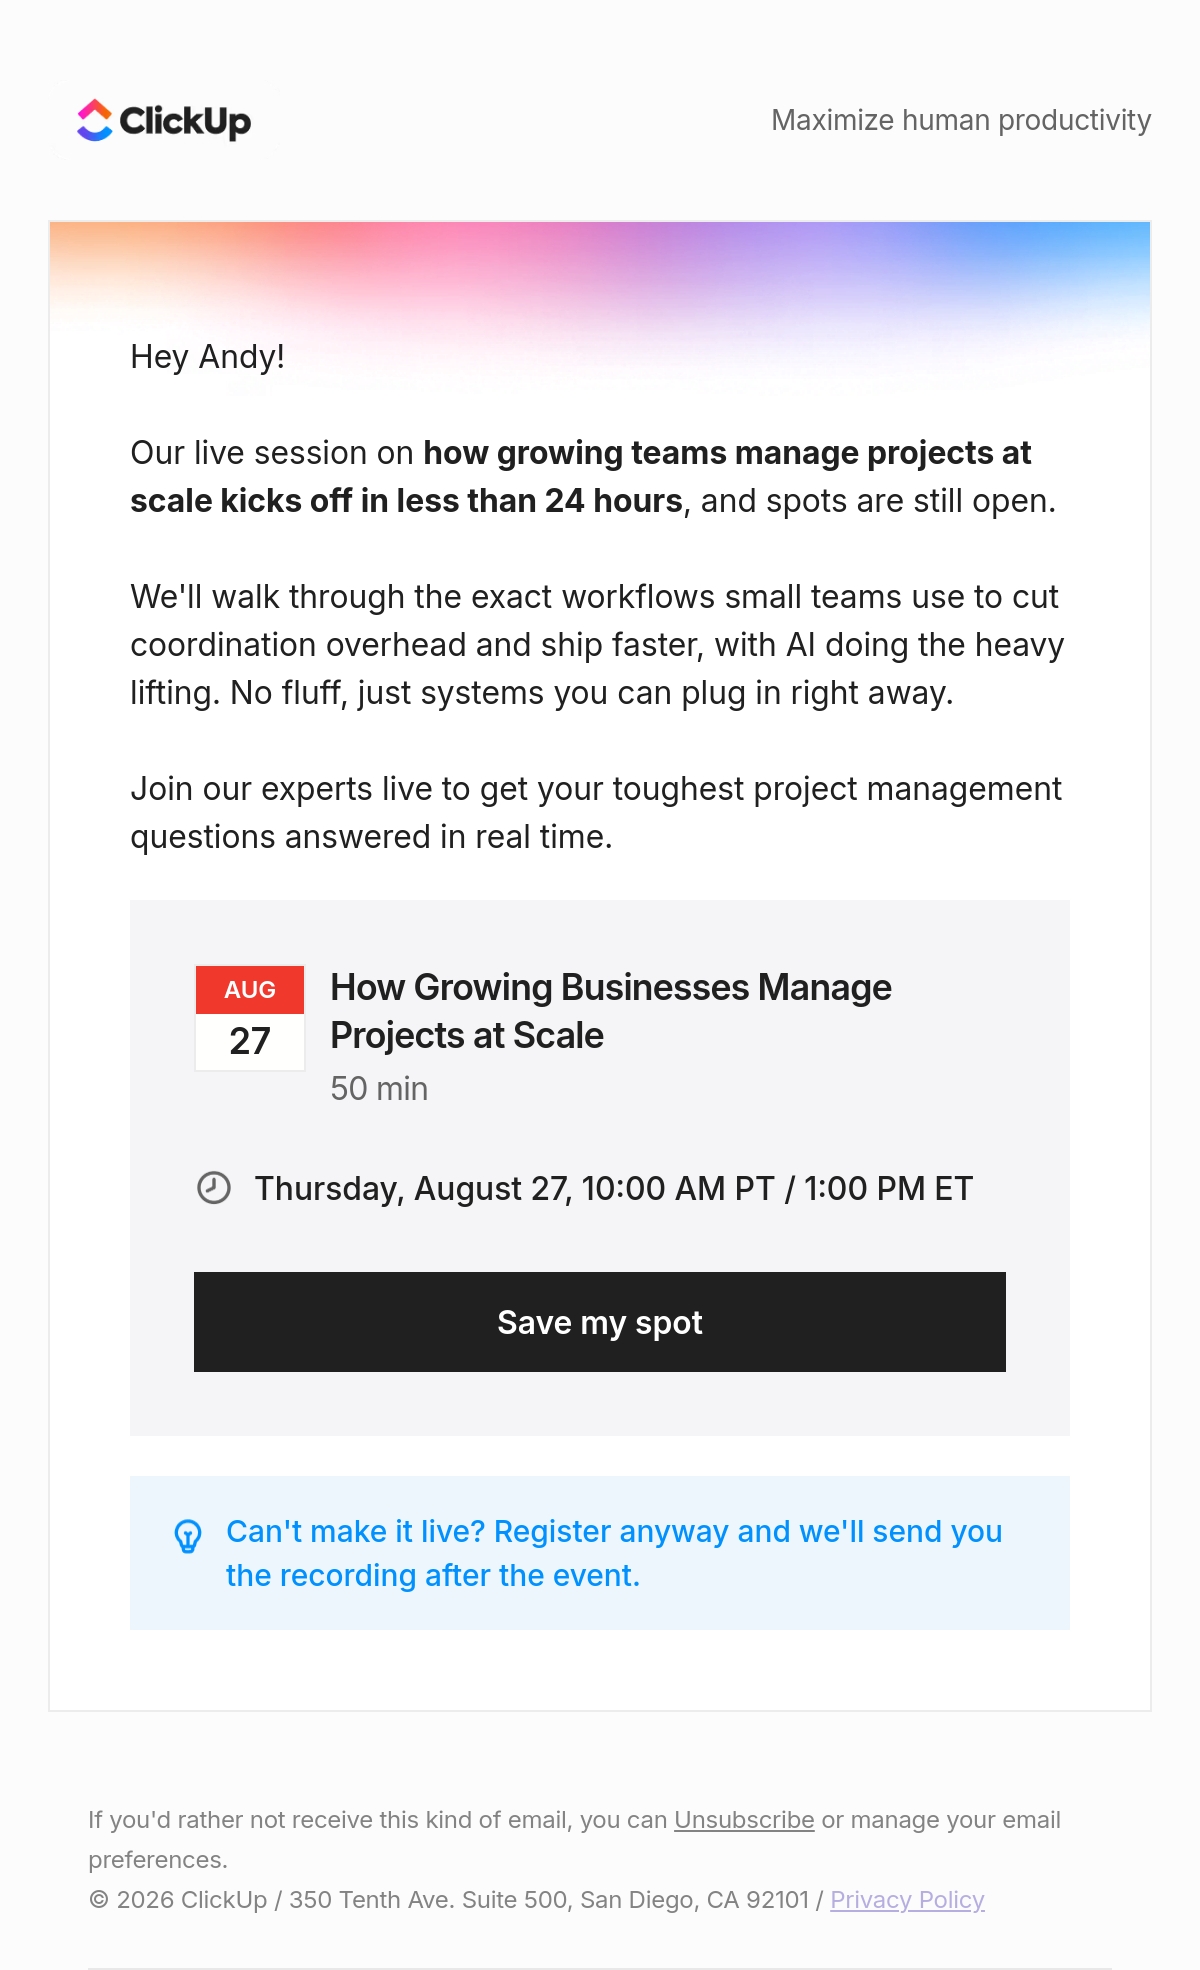Click the Thursday, August 27 event time text

[x=613, y=1188]
